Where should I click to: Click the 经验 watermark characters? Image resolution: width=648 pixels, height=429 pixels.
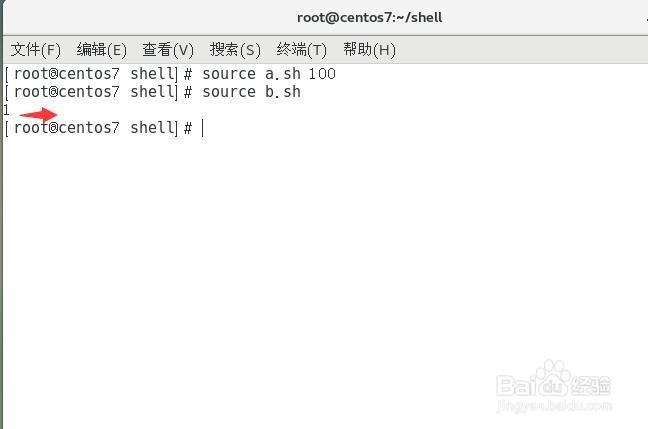click(591, 385)
